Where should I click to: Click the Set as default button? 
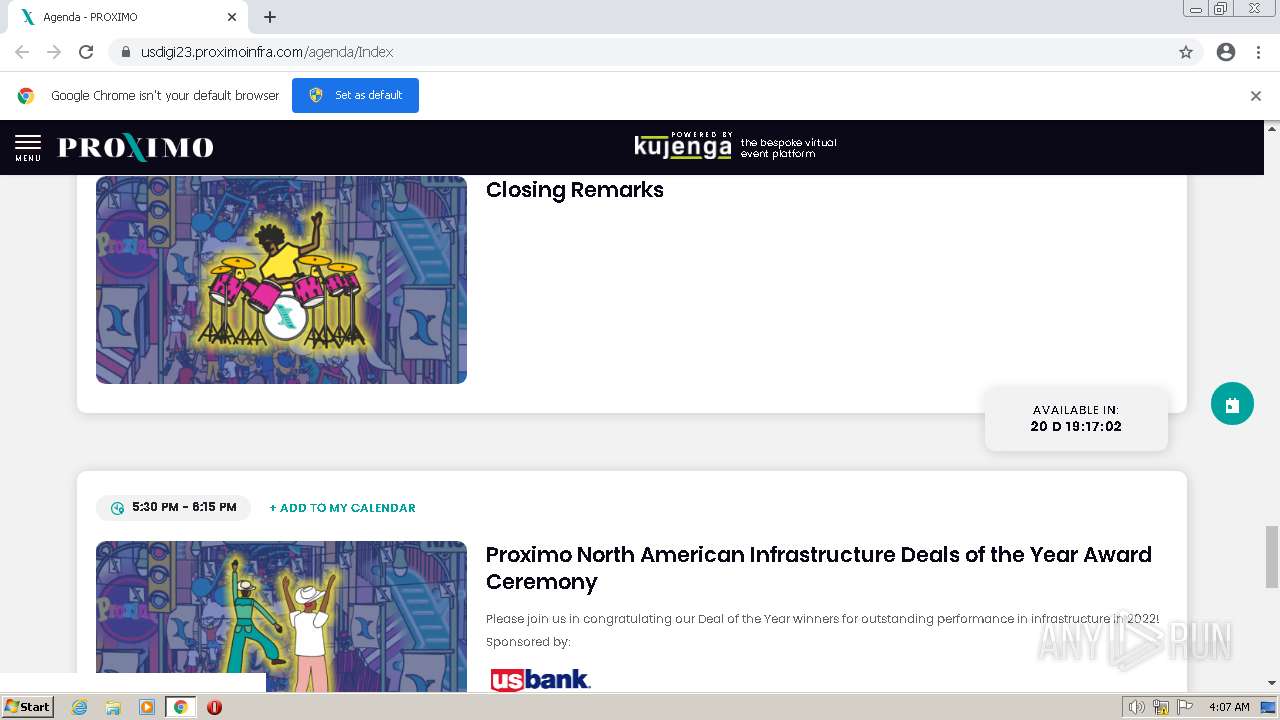pyautogui.click(x=355, y=95)
